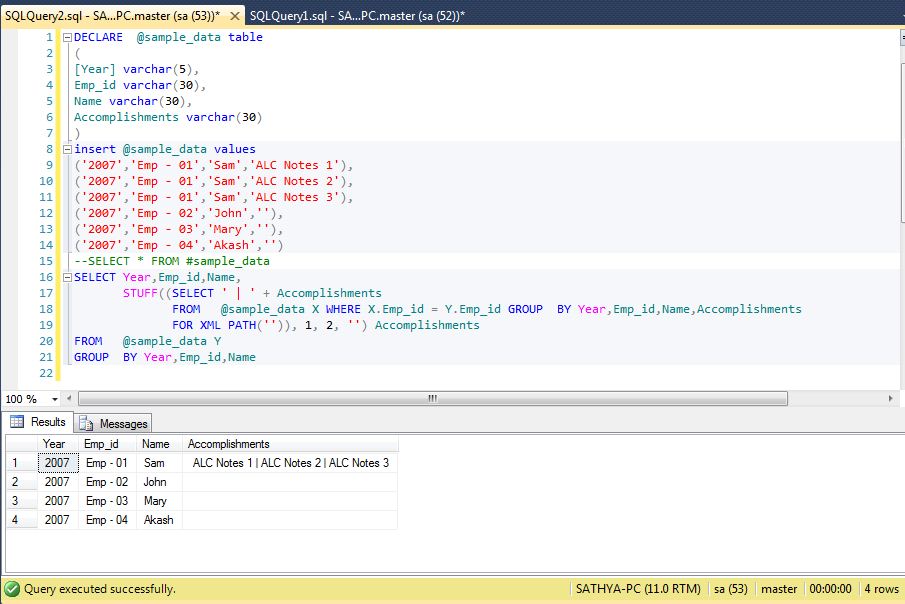Screen dimensions: 905x604
Task: Click the Emp - 04 cell
Action: point(107,520)
